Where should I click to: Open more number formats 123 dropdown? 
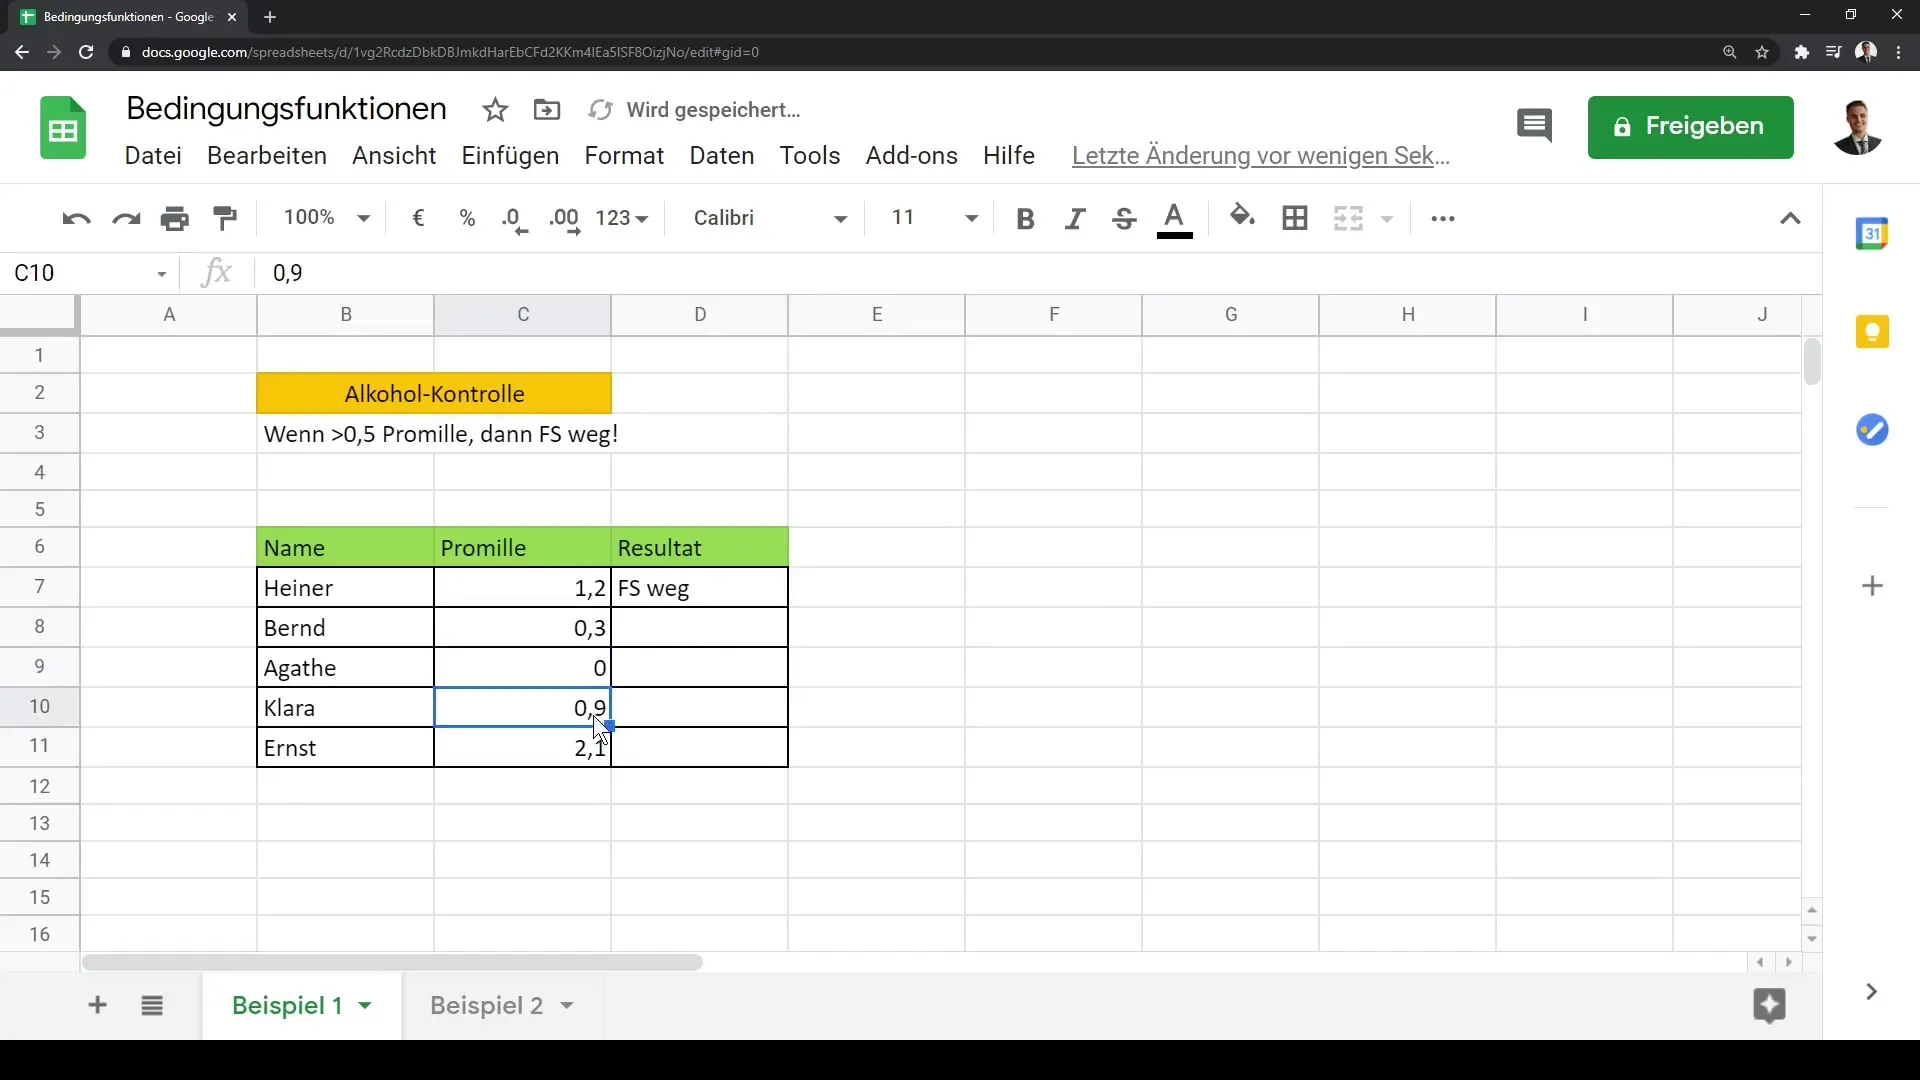[622, 218]
